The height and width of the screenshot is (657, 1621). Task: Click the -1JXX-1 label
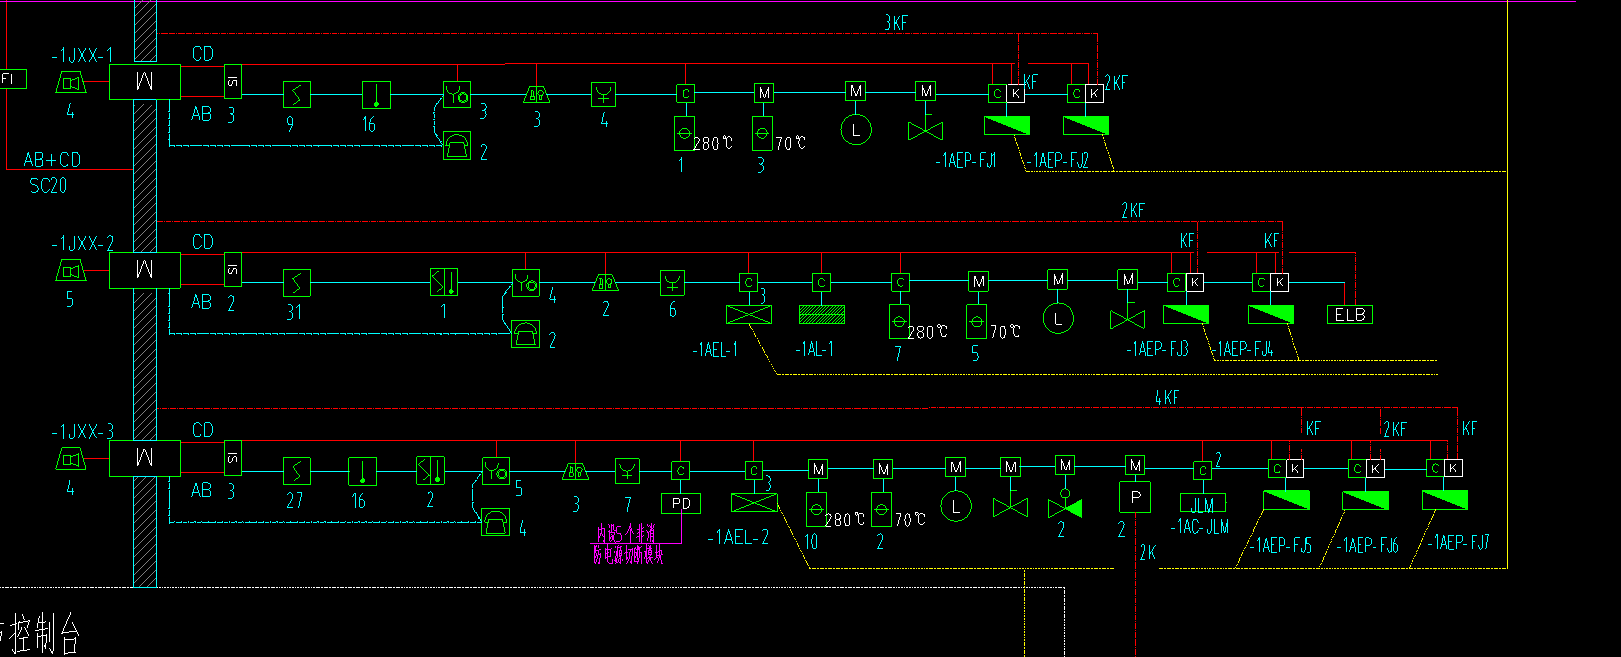pyautogui.click(x=82, y=55)
